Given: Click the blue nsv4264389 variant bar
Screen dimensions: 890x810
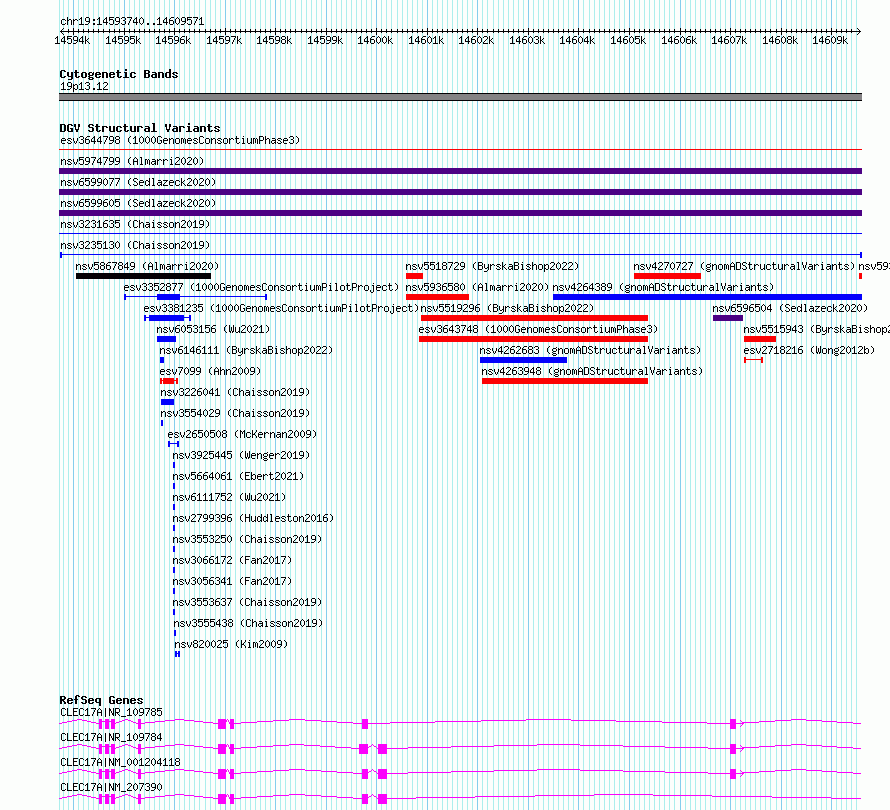Looking at the screenshot, I should point(707,297).
